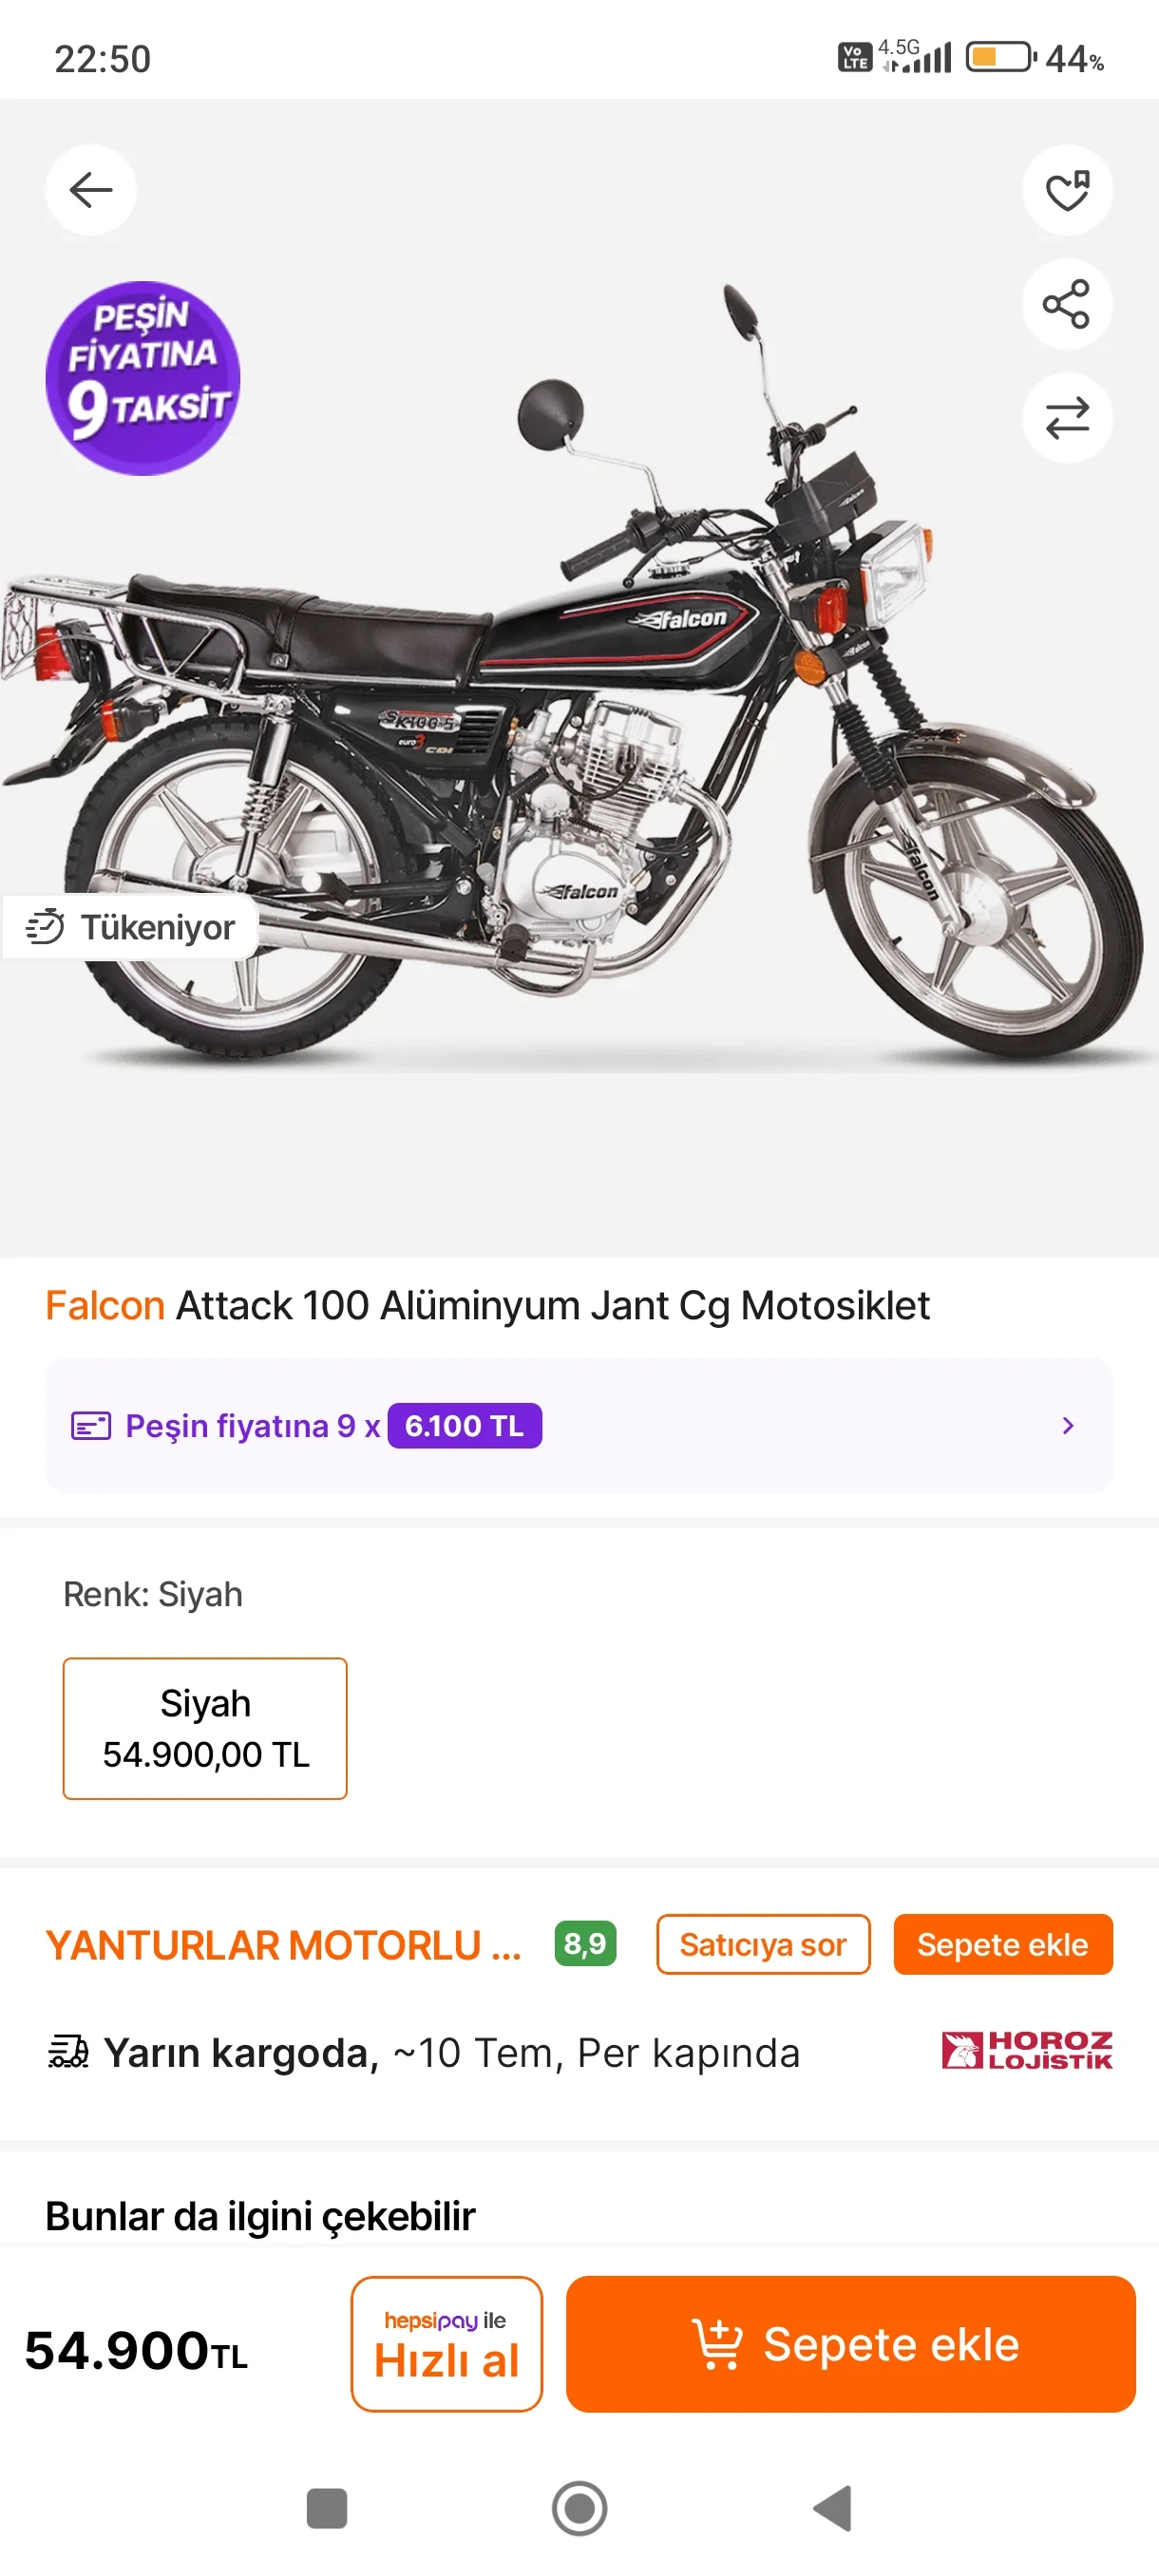The image size is (1159, 2576).
Task: Tap the share icon
Action: (x=1066, y=304)
